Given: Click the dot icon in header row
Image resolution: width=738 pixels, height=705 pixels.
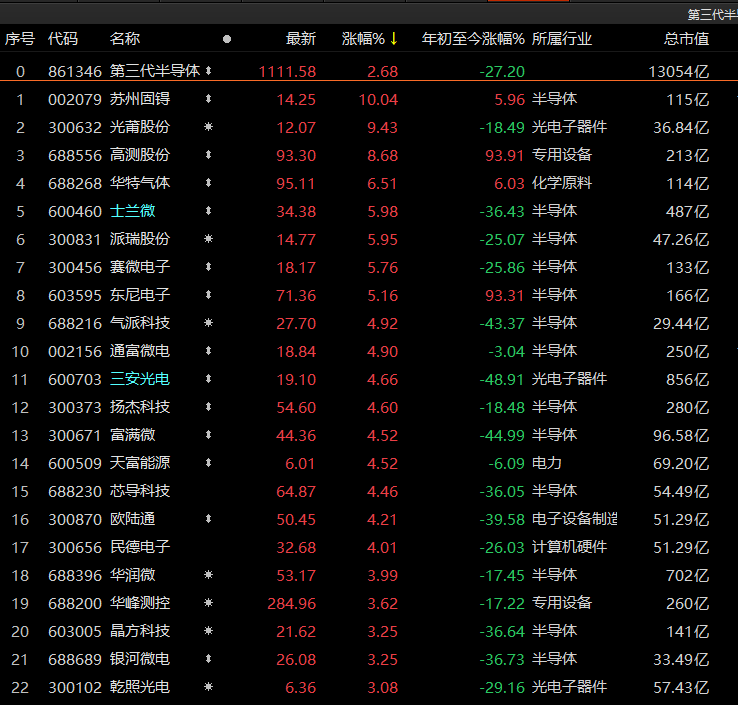Looking at the screenshot, I should [227, 39].
